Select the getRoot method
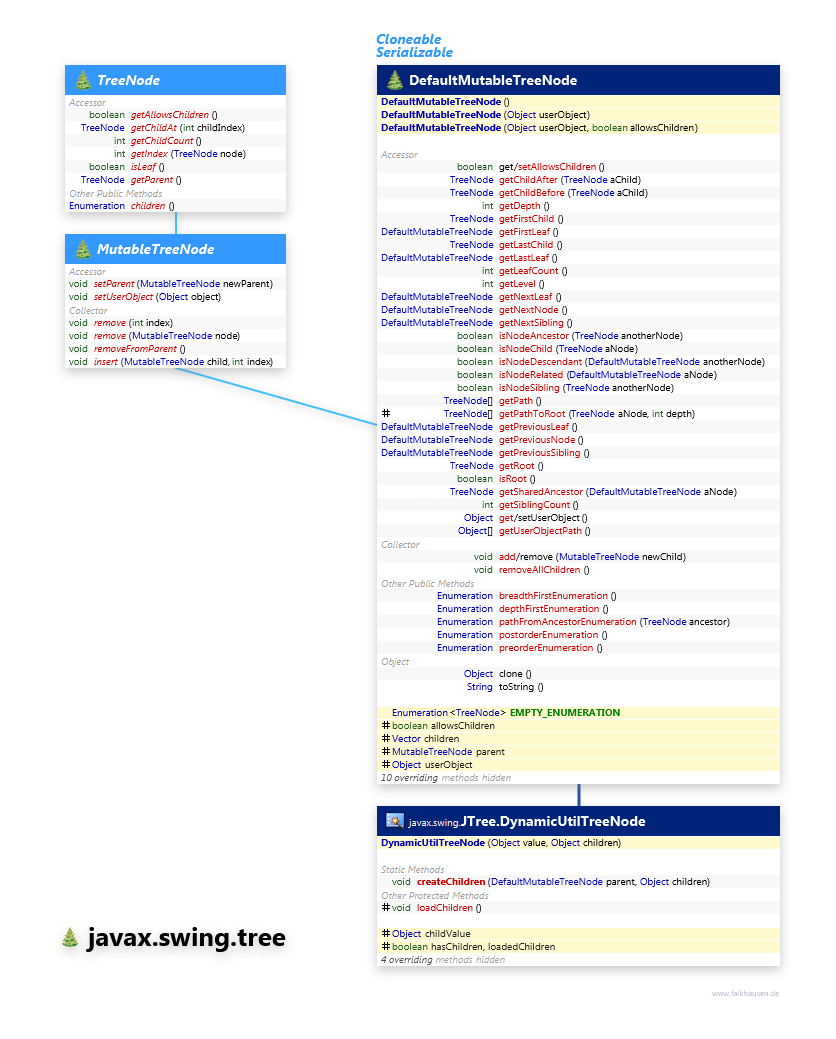The width and height of the screenshot is (836, 1039). 516,466
